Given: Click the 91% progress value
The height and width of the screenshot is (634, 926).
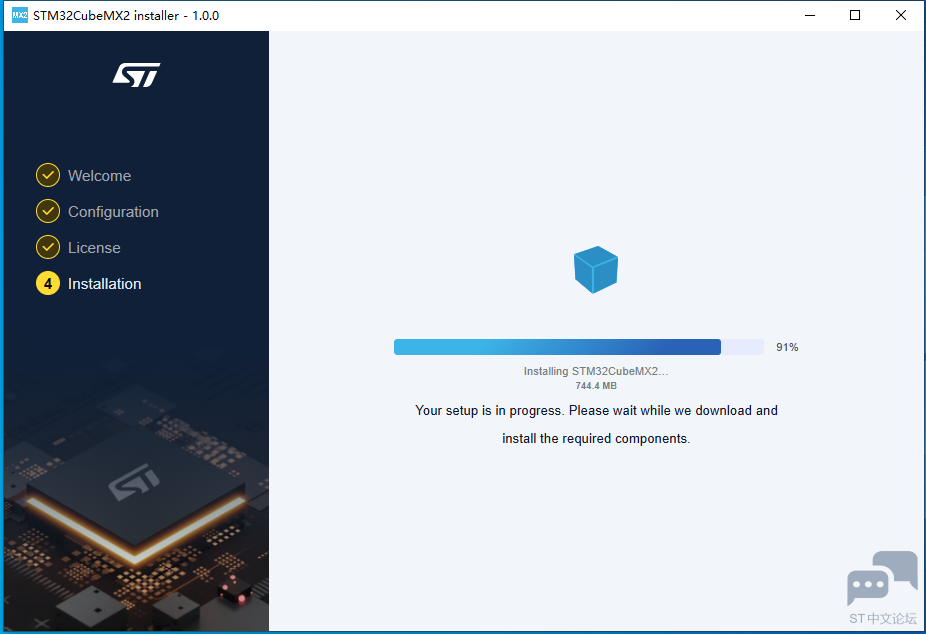Looking at the screenshot, I should pyautogui.click(x=787, y=347).
